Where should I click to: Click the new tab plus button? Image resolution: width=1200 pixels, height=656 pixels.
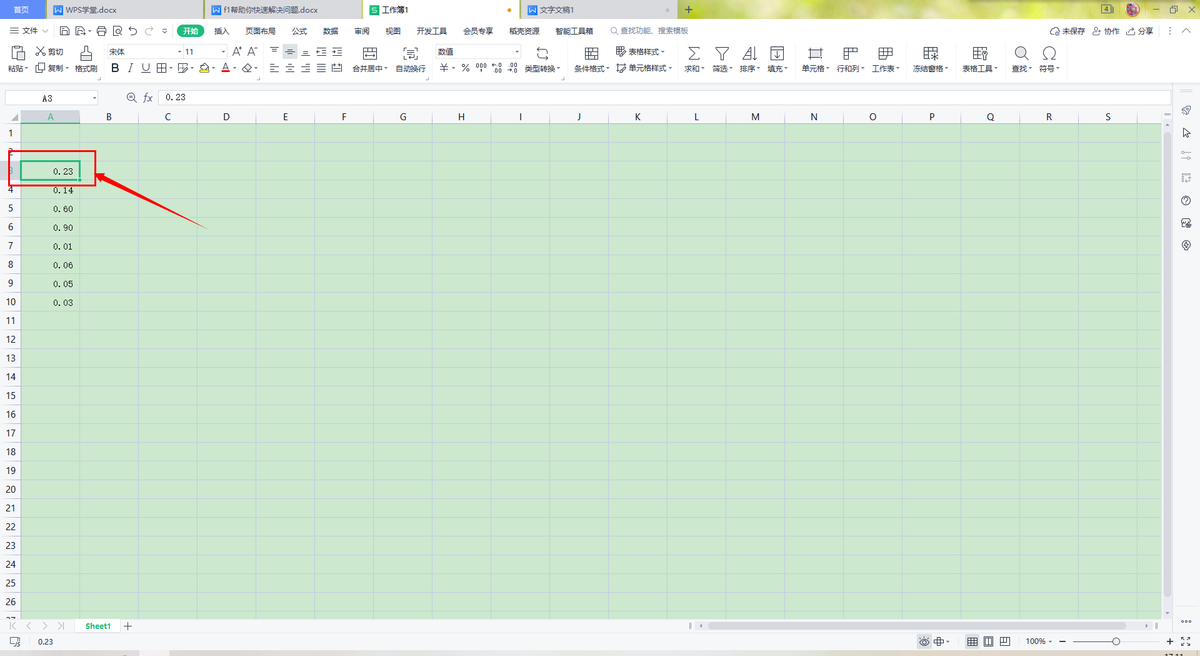coord(689,9)
